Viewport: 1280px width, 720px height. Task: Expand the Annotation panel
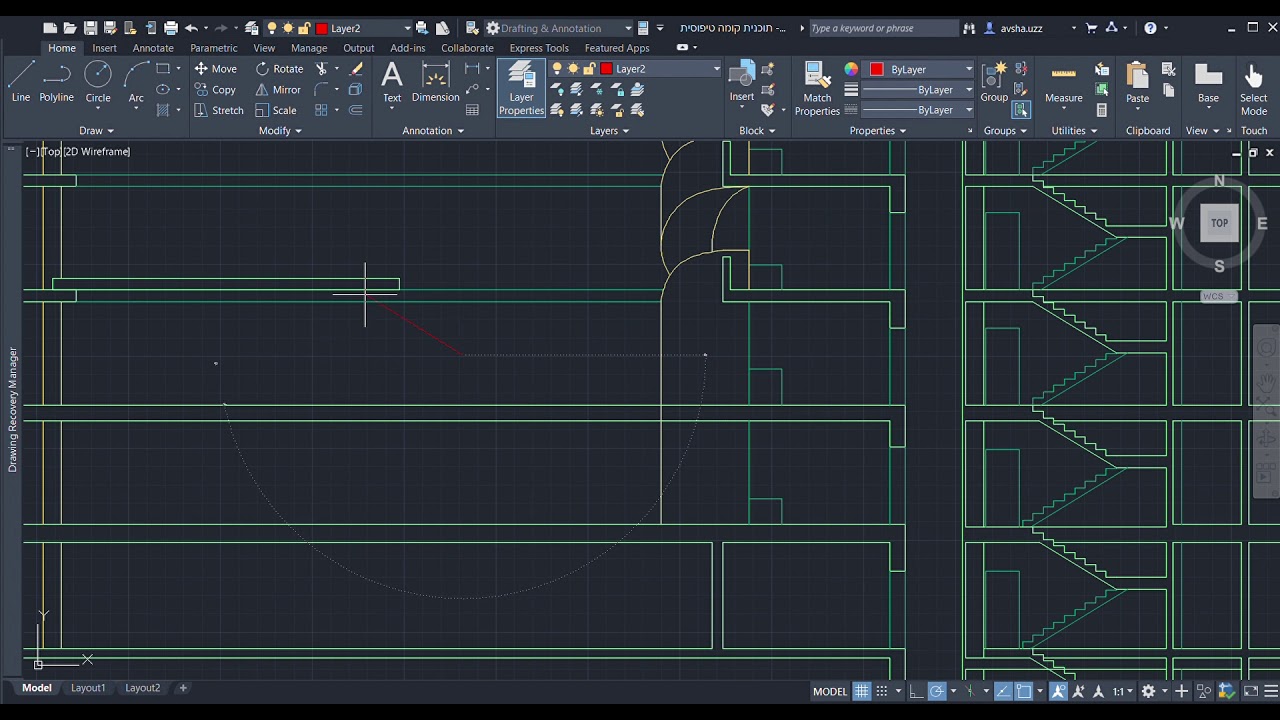click(x=433, y=131)
